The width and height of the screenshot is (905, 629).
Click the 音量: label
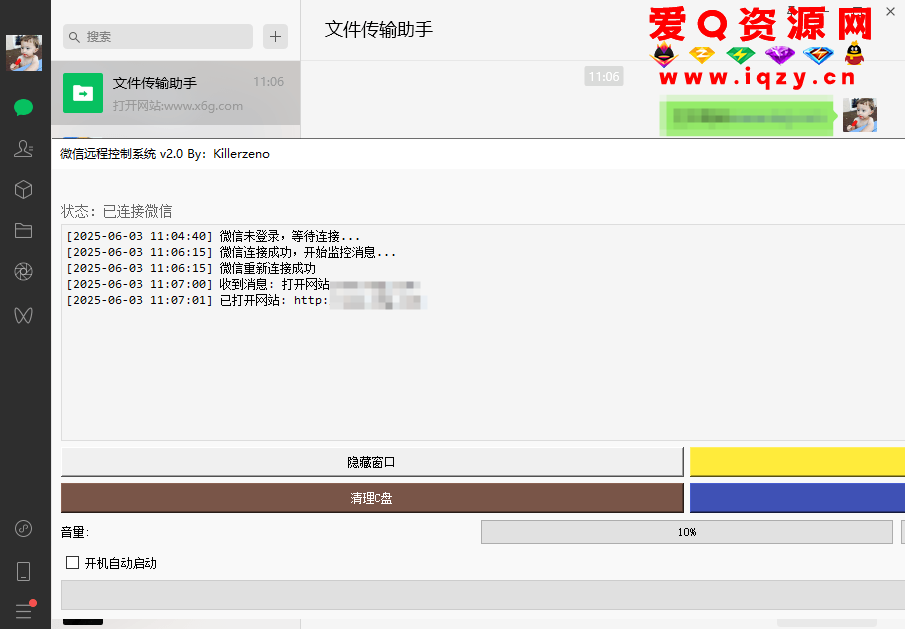click(75, 533)
